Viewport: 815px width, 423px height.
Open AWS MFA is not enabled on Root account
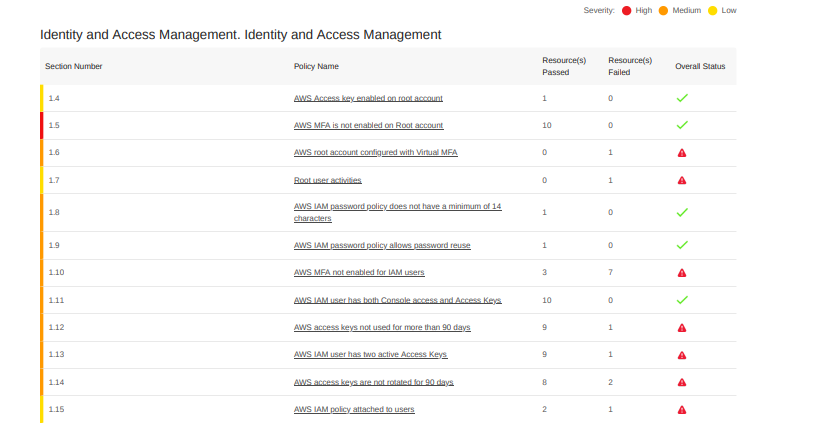[x=368, y=125]
